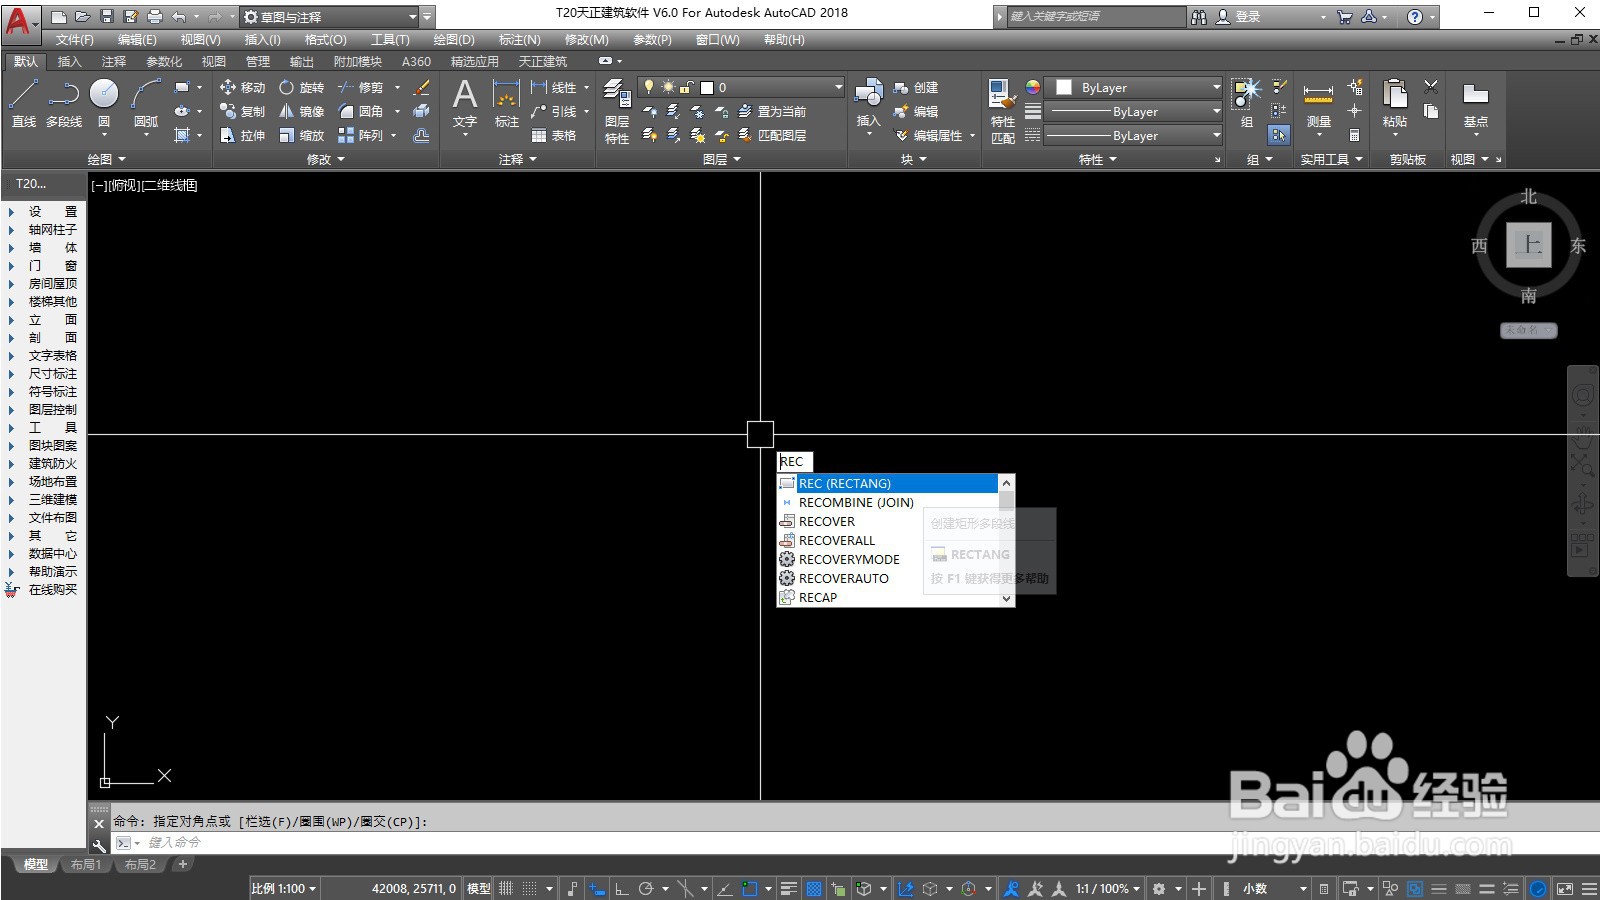Image resolution: width=1600 pixels, height=900 pixels.
Task: Switch to the 布局1 layout tab
Action: (86, 865)
